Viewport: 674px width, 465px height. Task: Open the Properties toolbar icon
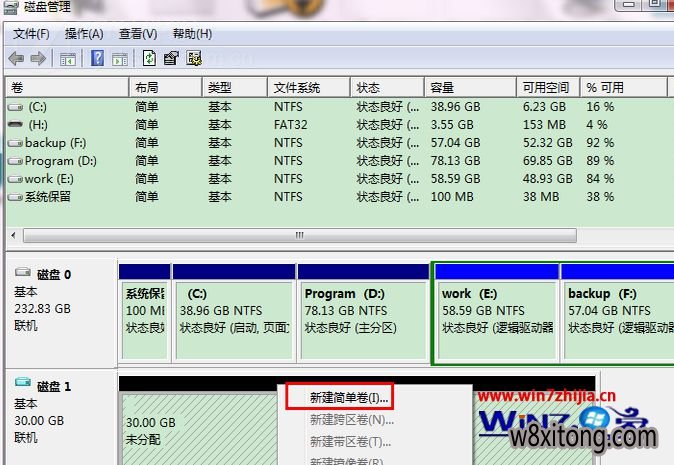pyautogui.click(x=171, y=58)
